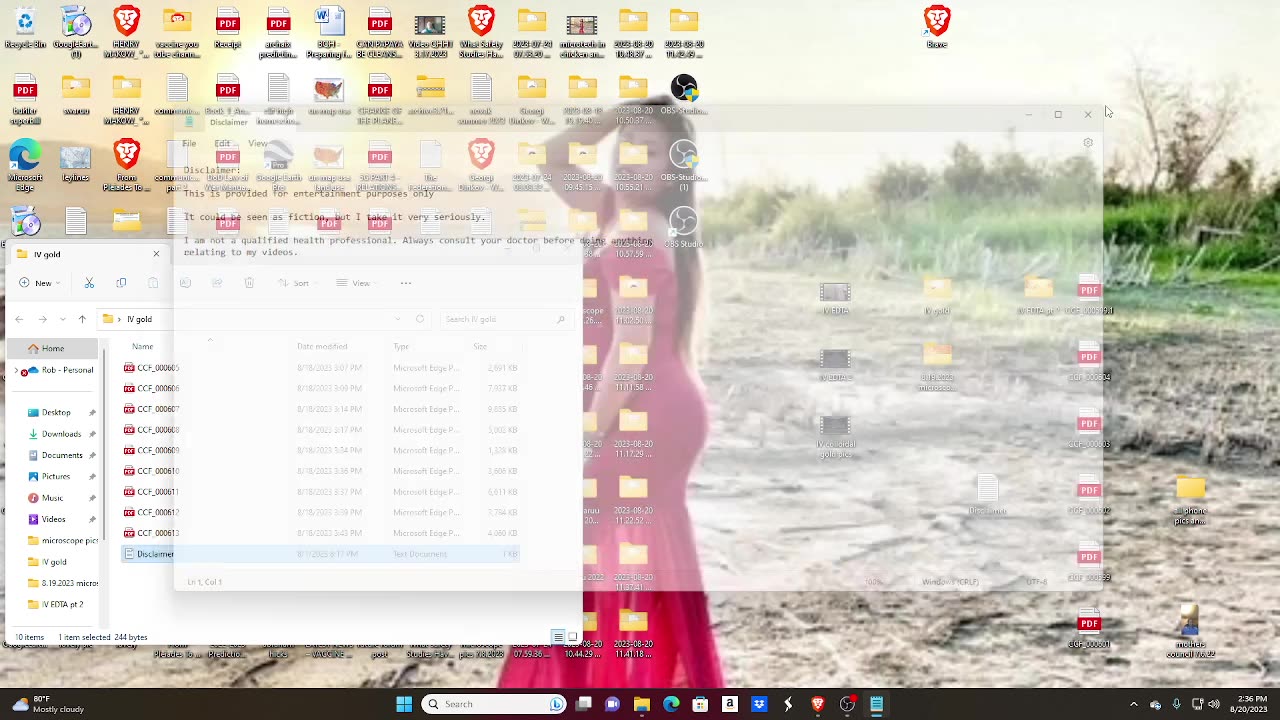This screenshot has height=720, width=1280.
Task: Select file CCF_000605 in file list
Action: click(x=150, y=368)
